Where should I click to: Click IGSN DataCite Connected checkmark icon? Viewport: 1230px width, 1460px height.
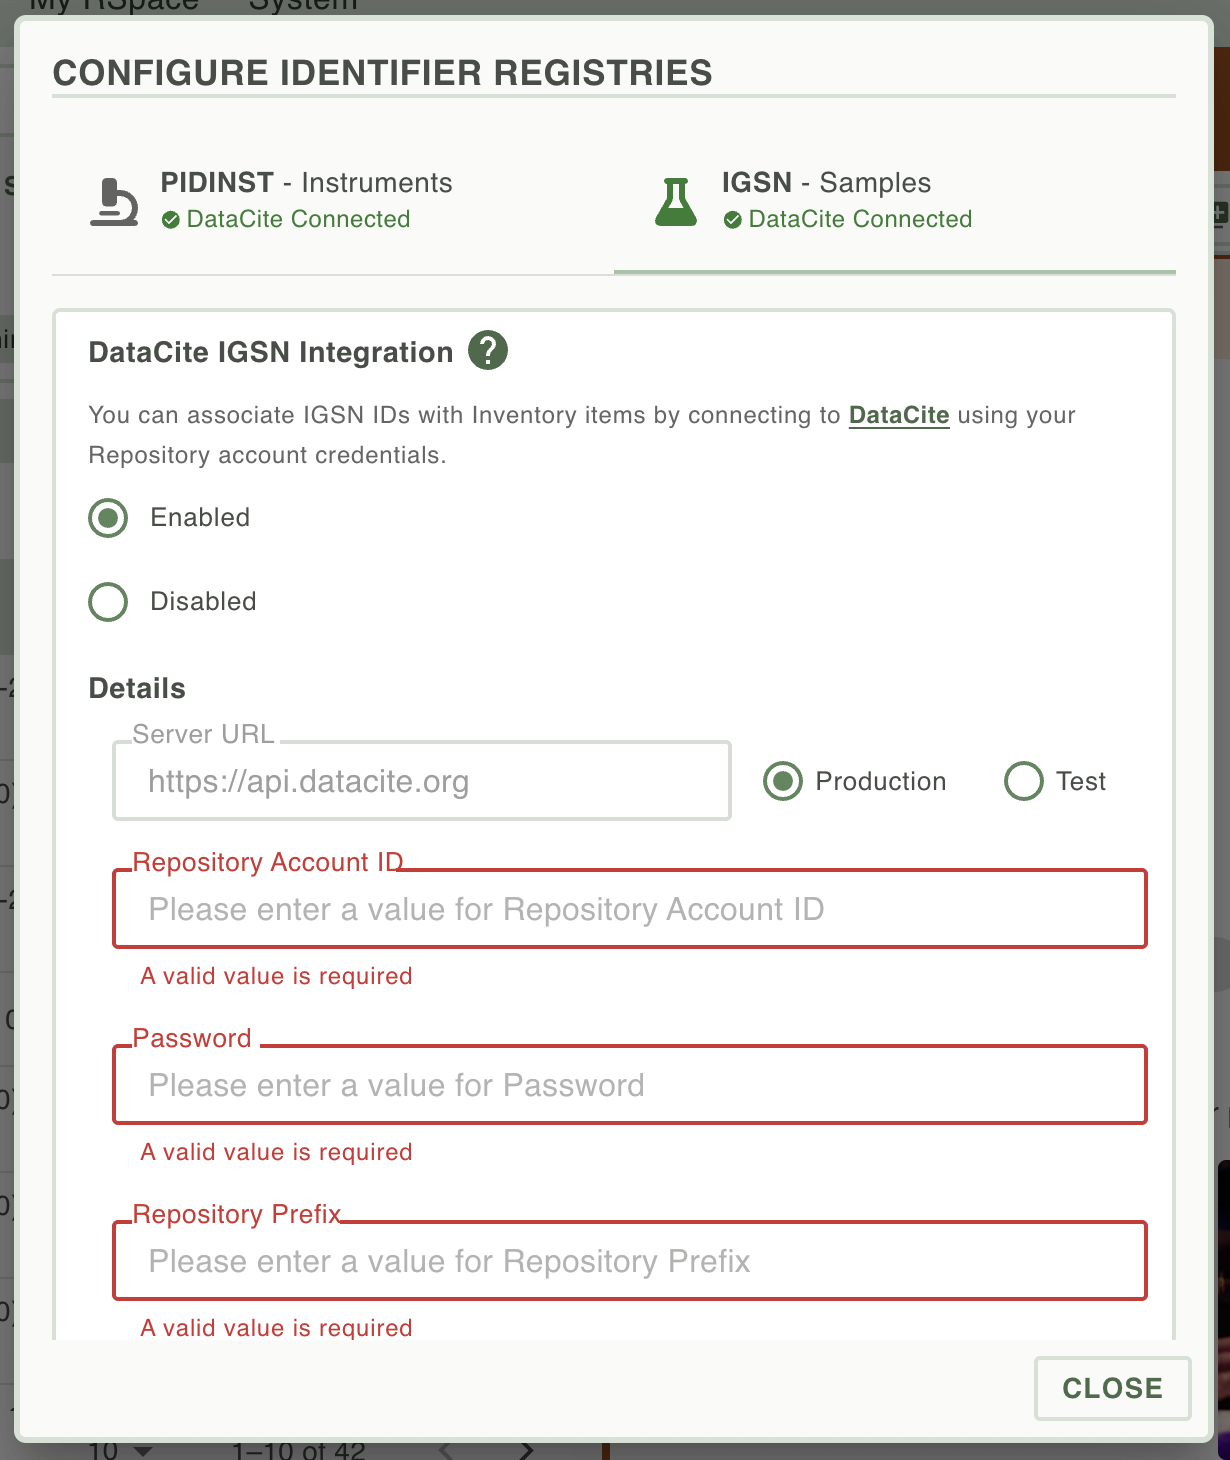click(x=733, y=220)
